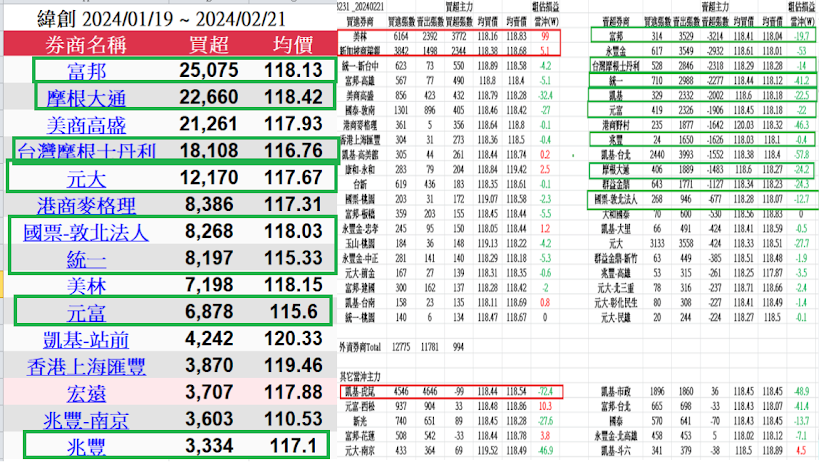
Task: Select the title cell 緯創 2024/01/19 ~ 2024/02/21
Action: [x=161, y=19]
